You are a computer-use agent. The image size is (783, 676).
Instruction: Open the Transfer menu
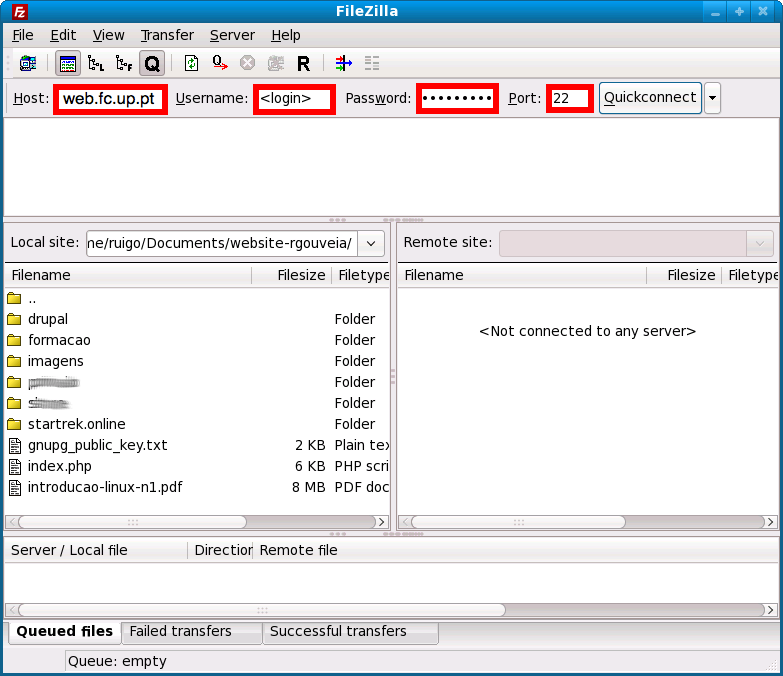(x=167, y=35)
